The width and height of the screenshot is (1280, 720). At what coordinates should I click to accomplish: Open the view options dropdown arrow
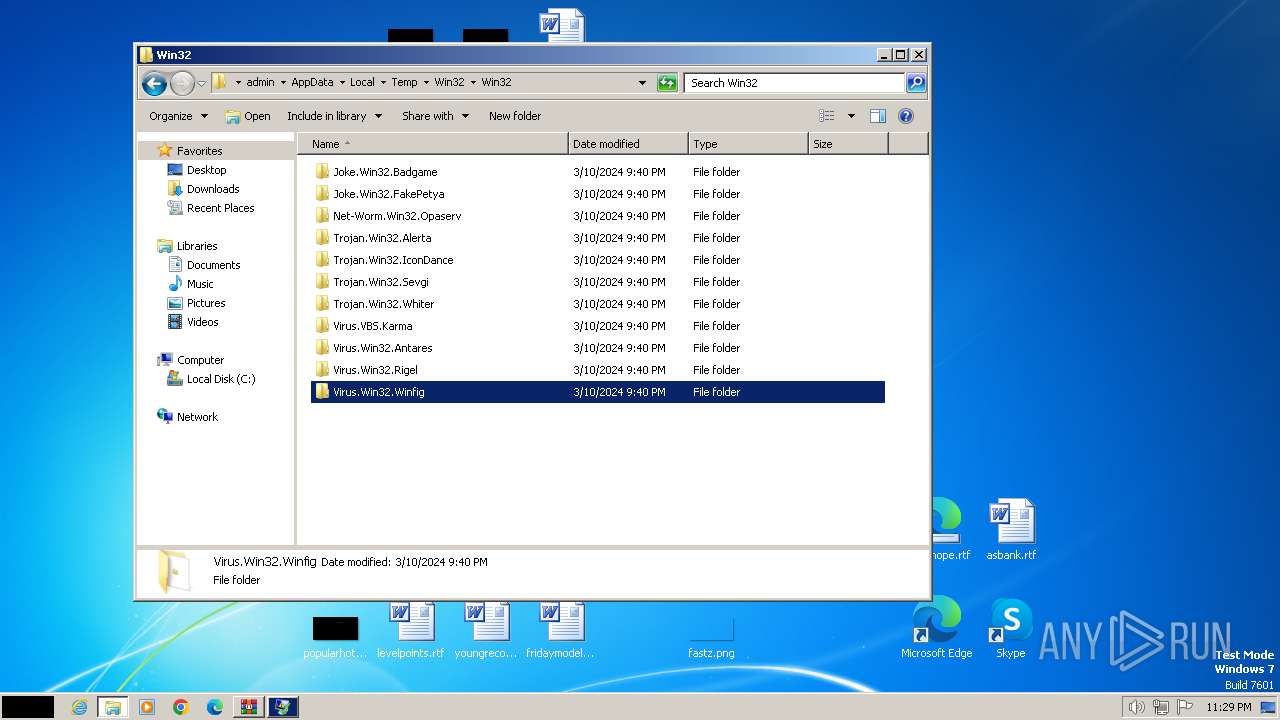(851, 116)
